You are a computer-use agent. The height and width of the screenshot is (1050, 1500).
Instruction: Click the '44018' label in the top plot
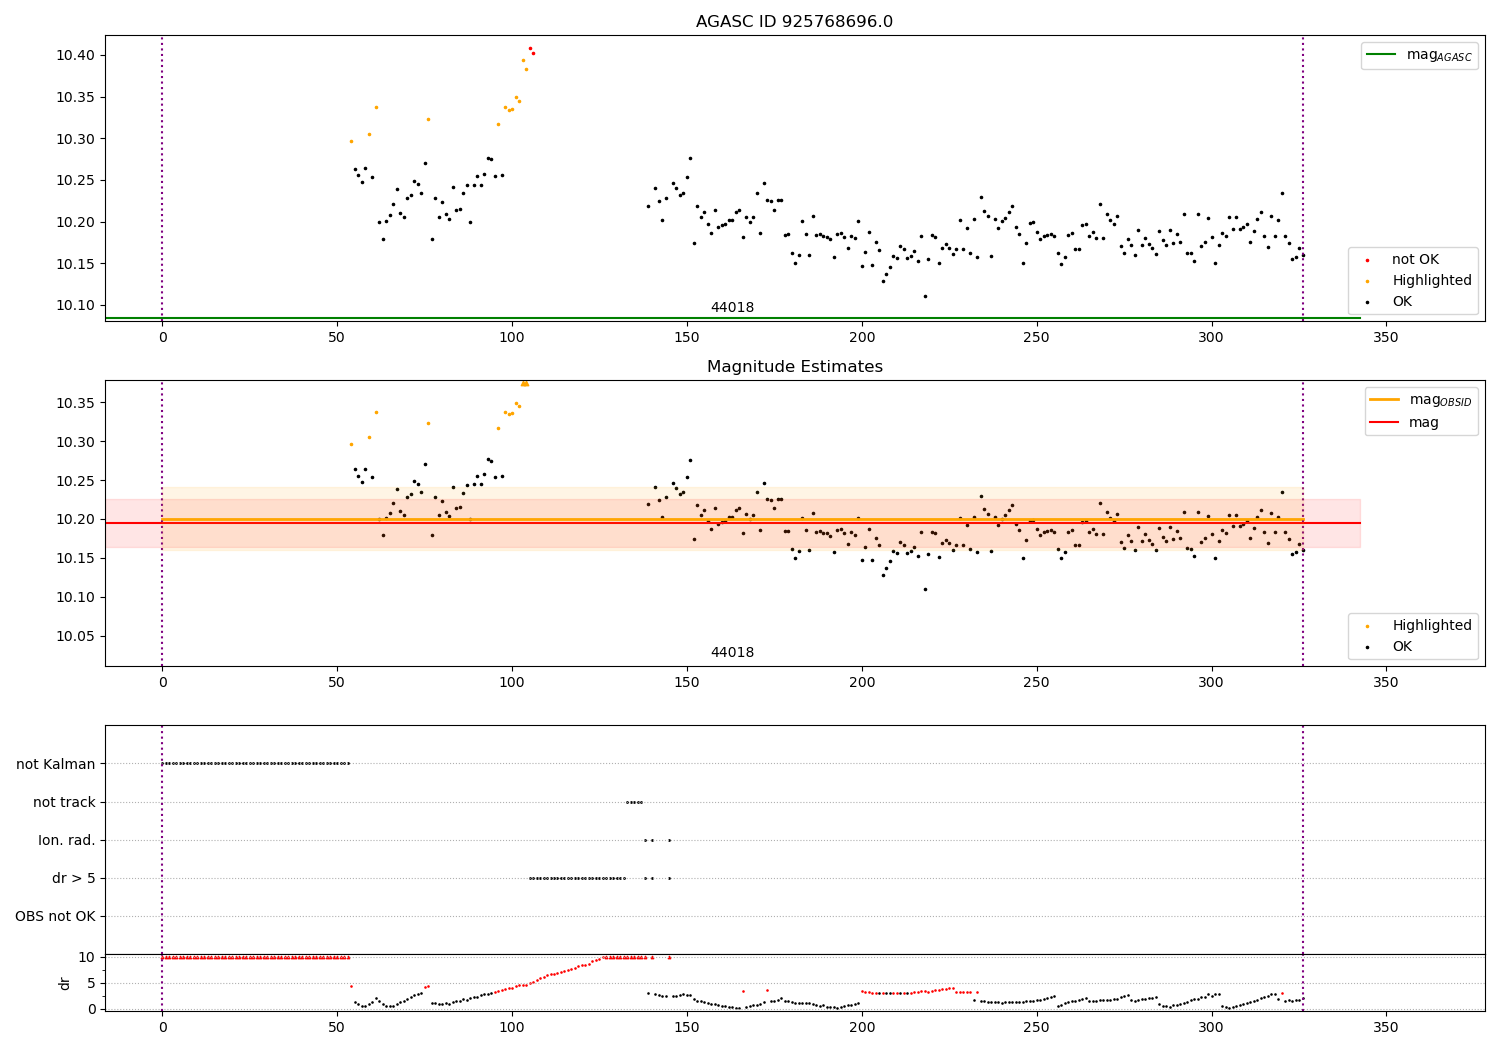pos(732,308)
